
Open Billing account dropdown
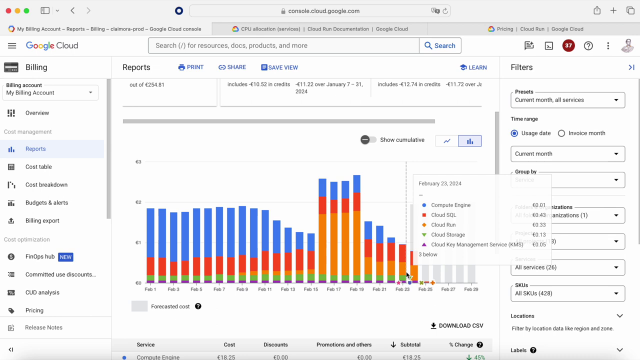50,93
